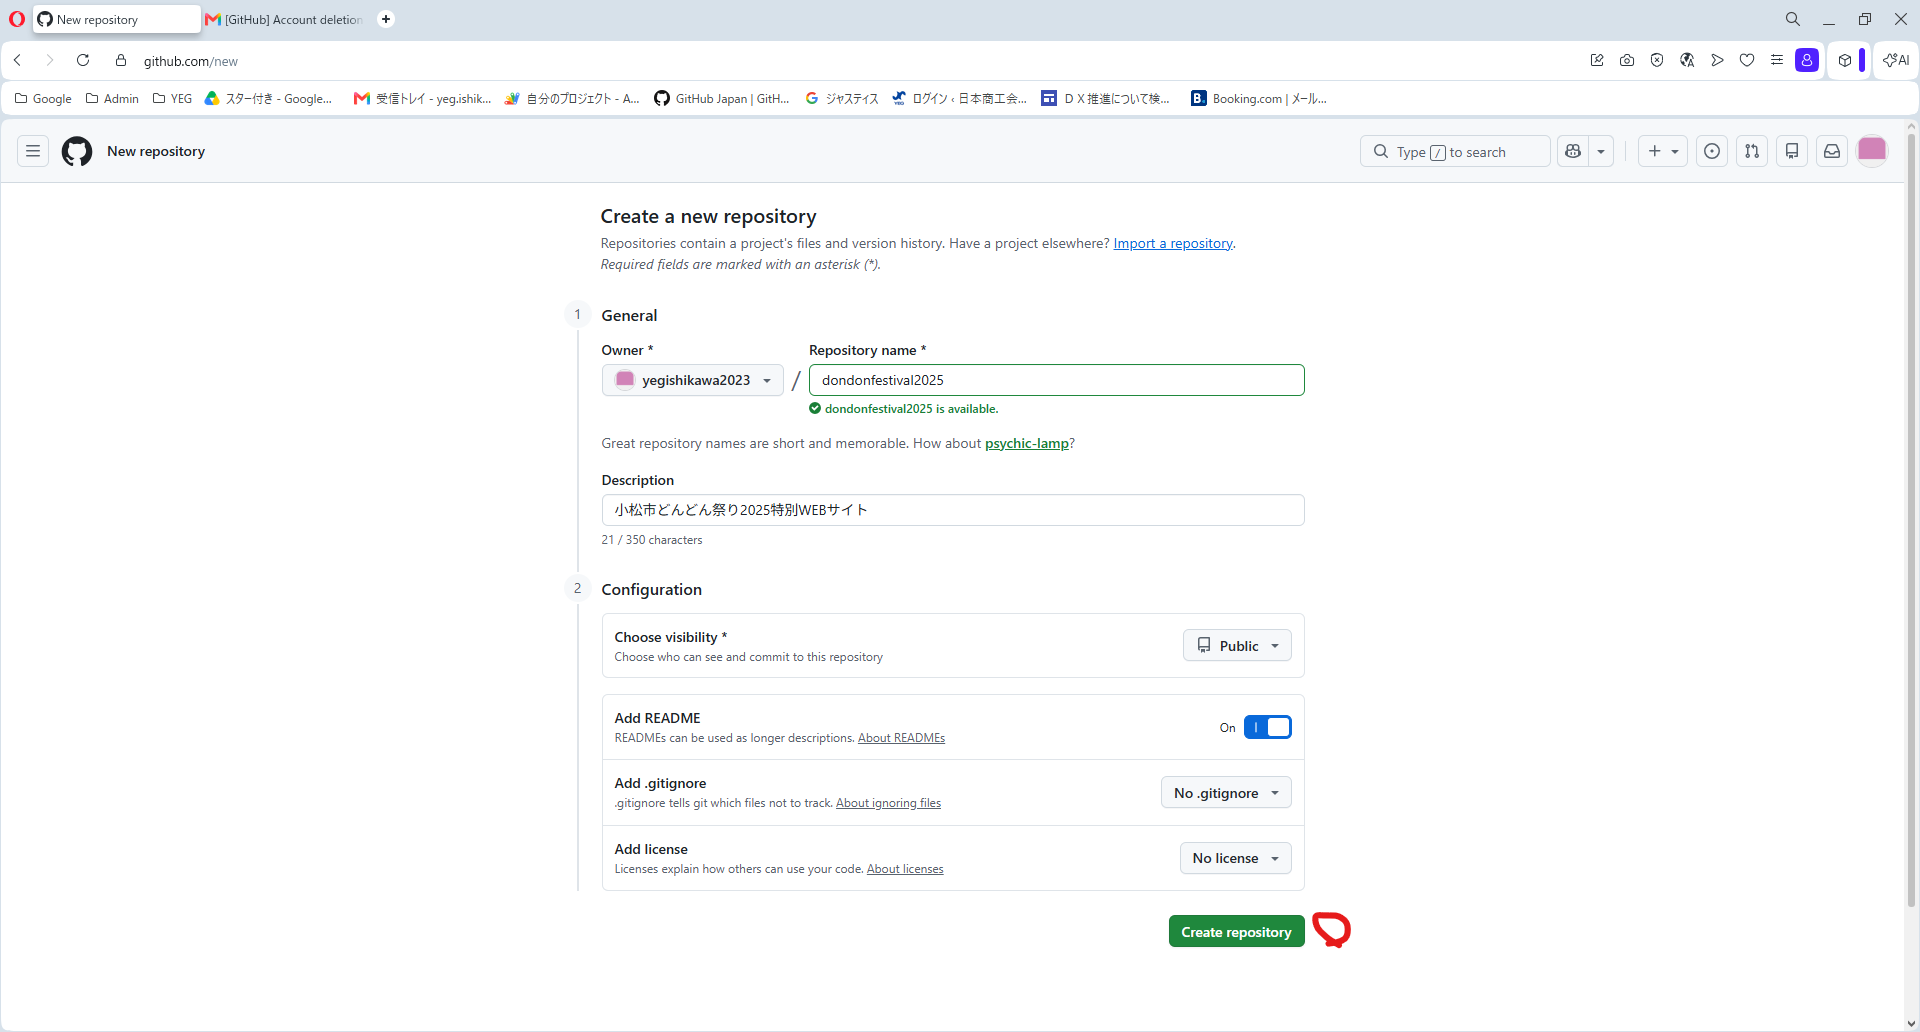Expand the plus Create new dropdown
This screenshot has width=1920, height=1032.
tap(1663, 151)
